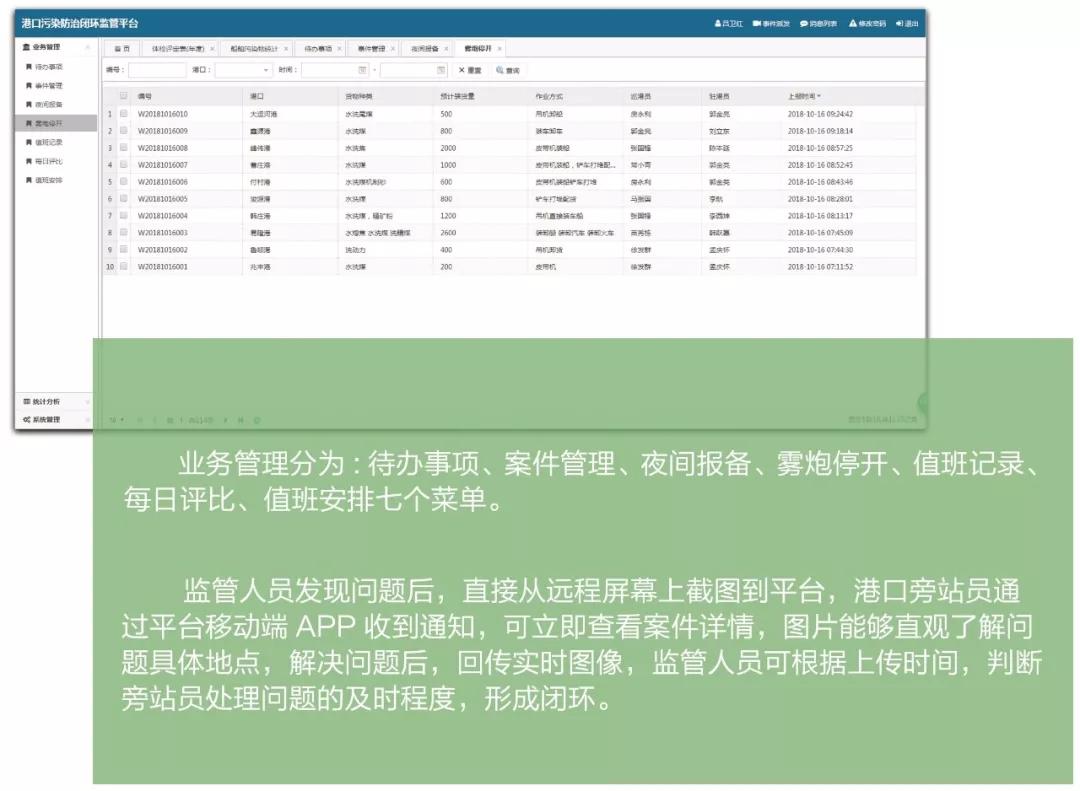The image size is (1080, 791).
Task: Switch to the 首页 tab
Action: [x=122, y=49]
